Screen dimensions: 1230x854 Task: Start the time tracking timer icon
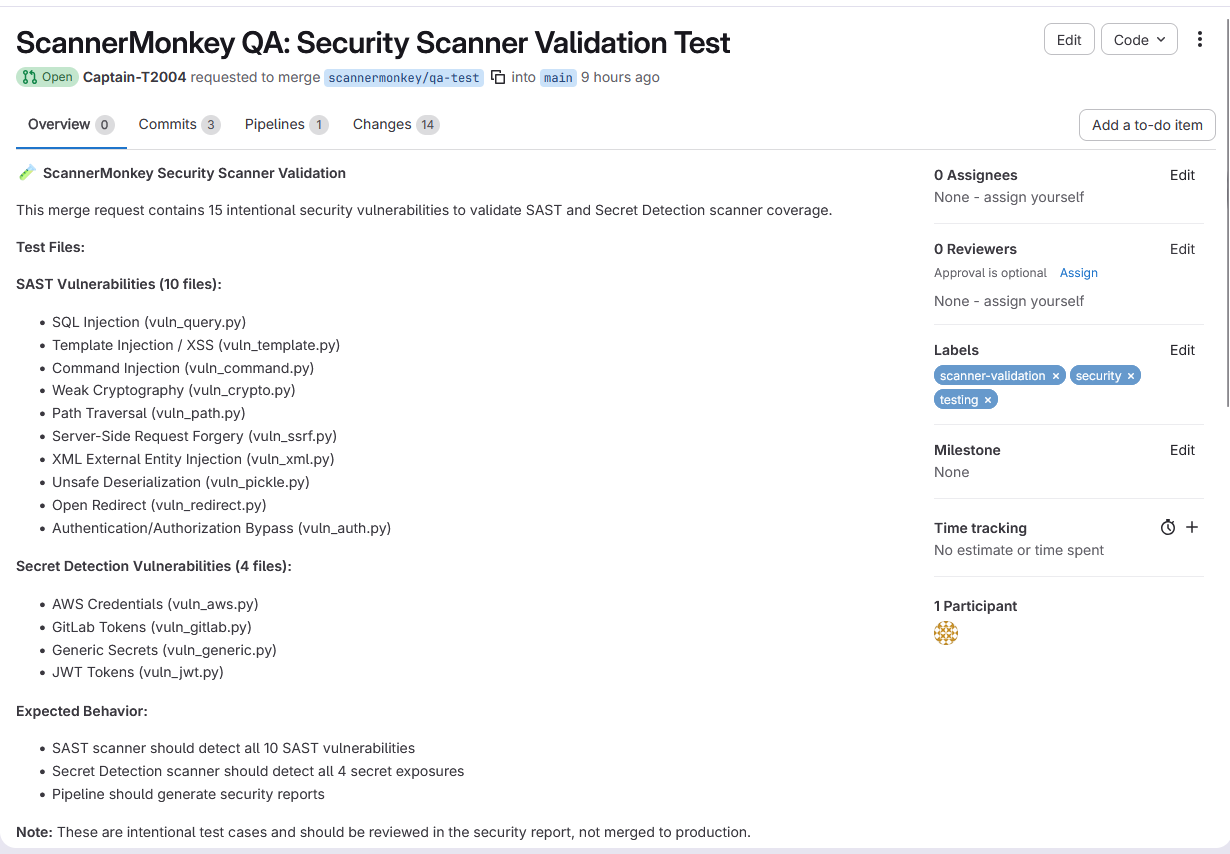1168,527
